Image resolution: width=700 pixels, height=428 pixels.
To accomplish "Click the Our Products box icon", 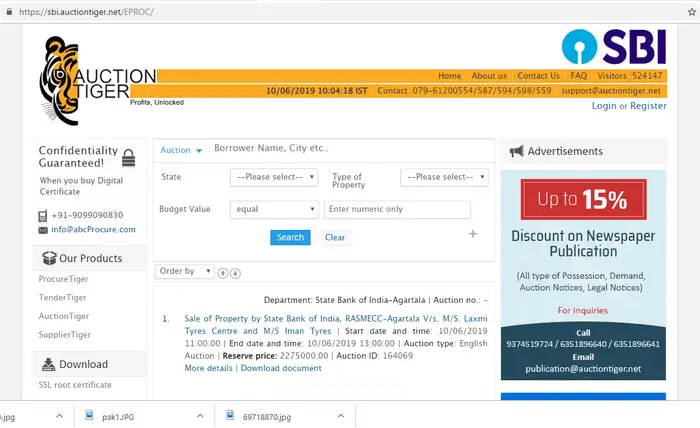I will point(46,258).
